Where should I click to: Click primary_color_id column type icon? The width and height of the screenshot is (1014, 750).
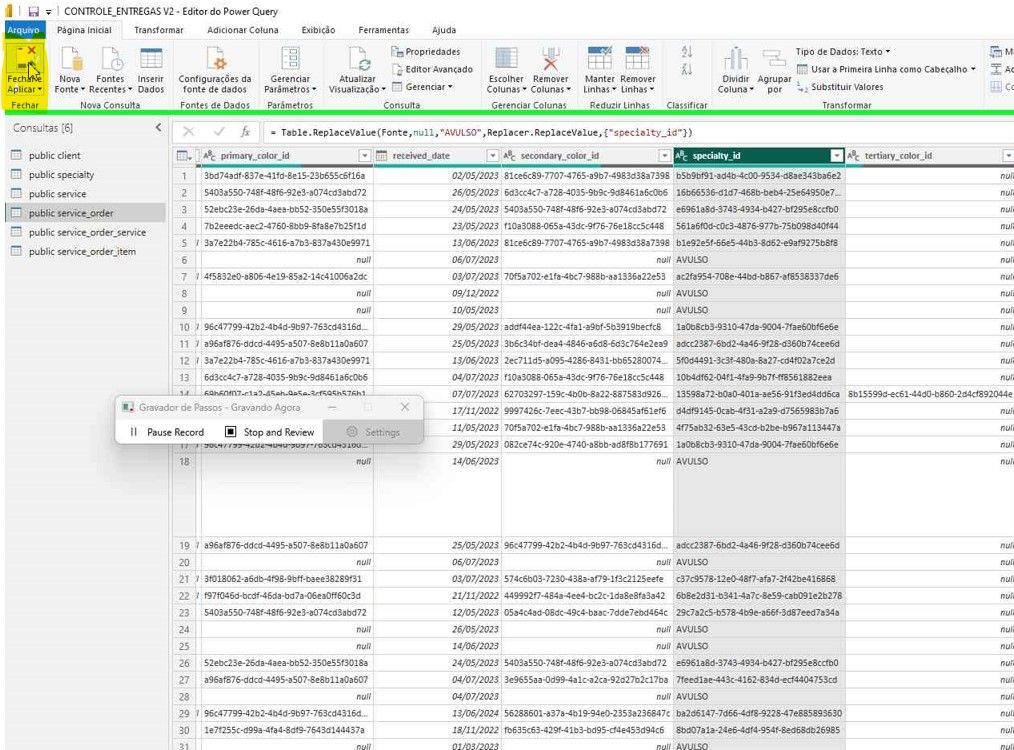[210, 156]
